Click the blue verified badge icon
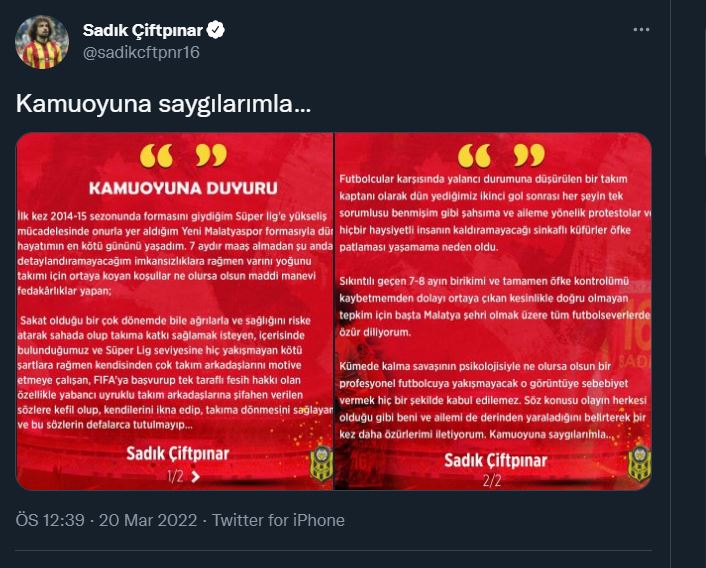Screen dimensions: 706x568 (x=215, y=30)
